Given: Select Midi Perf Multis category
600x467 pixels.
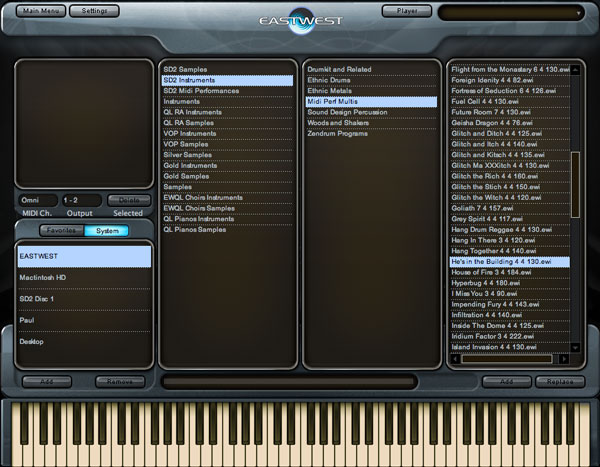Looking at the screenshot, I should point(371,101).
